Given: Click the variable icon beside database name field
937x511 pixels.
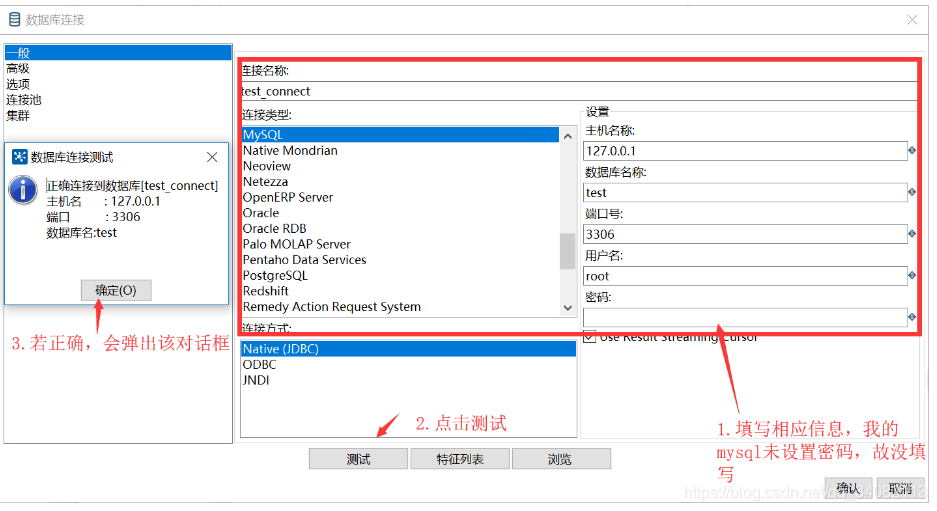Looking at the screenshot, I should [911, 192].
